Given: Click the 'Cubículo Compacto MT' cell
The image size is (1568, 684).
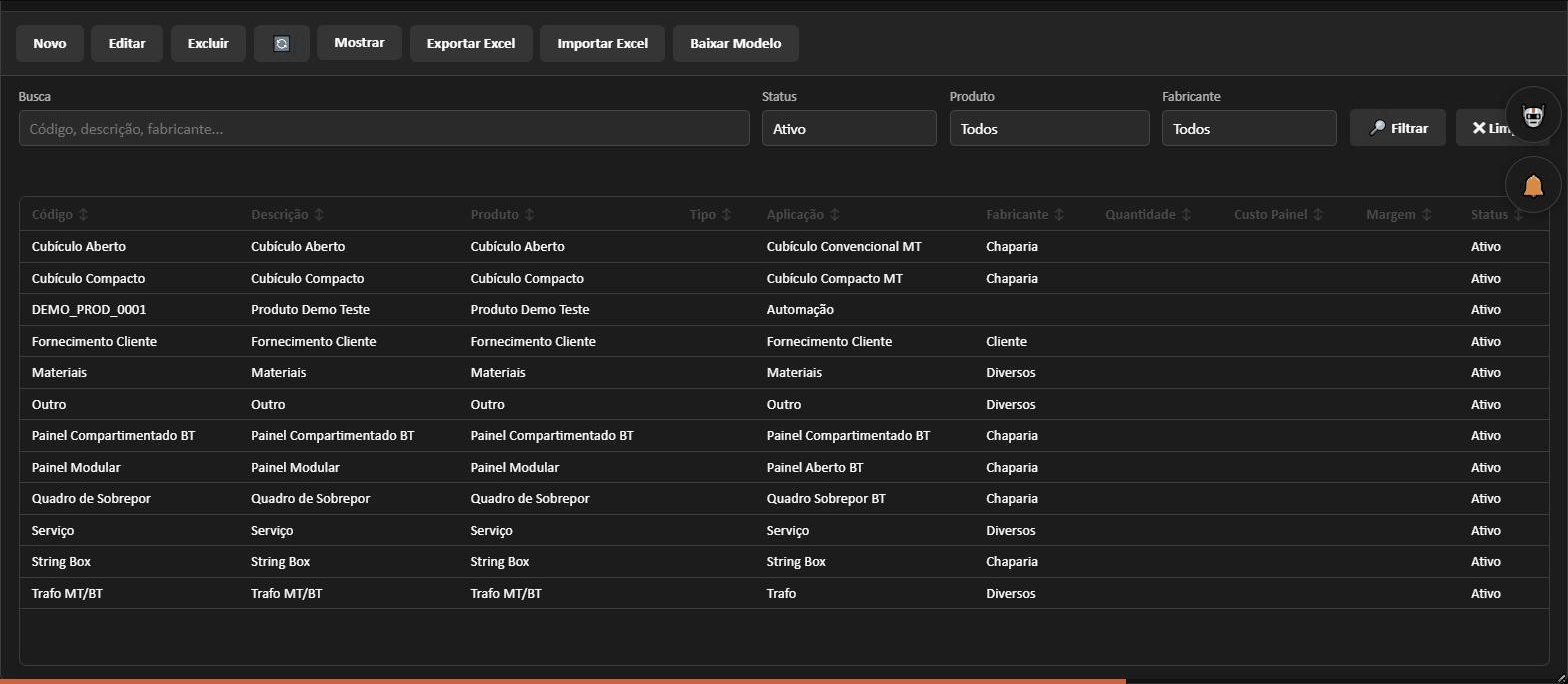Looking at the screenshot, I should click(834, 278).
